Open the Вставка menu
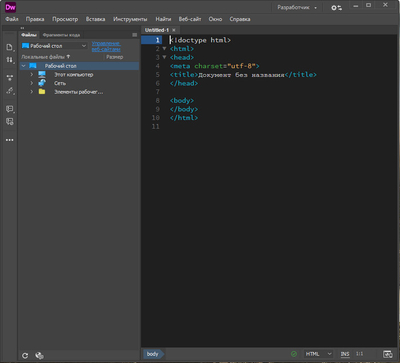 coord(95,19)
